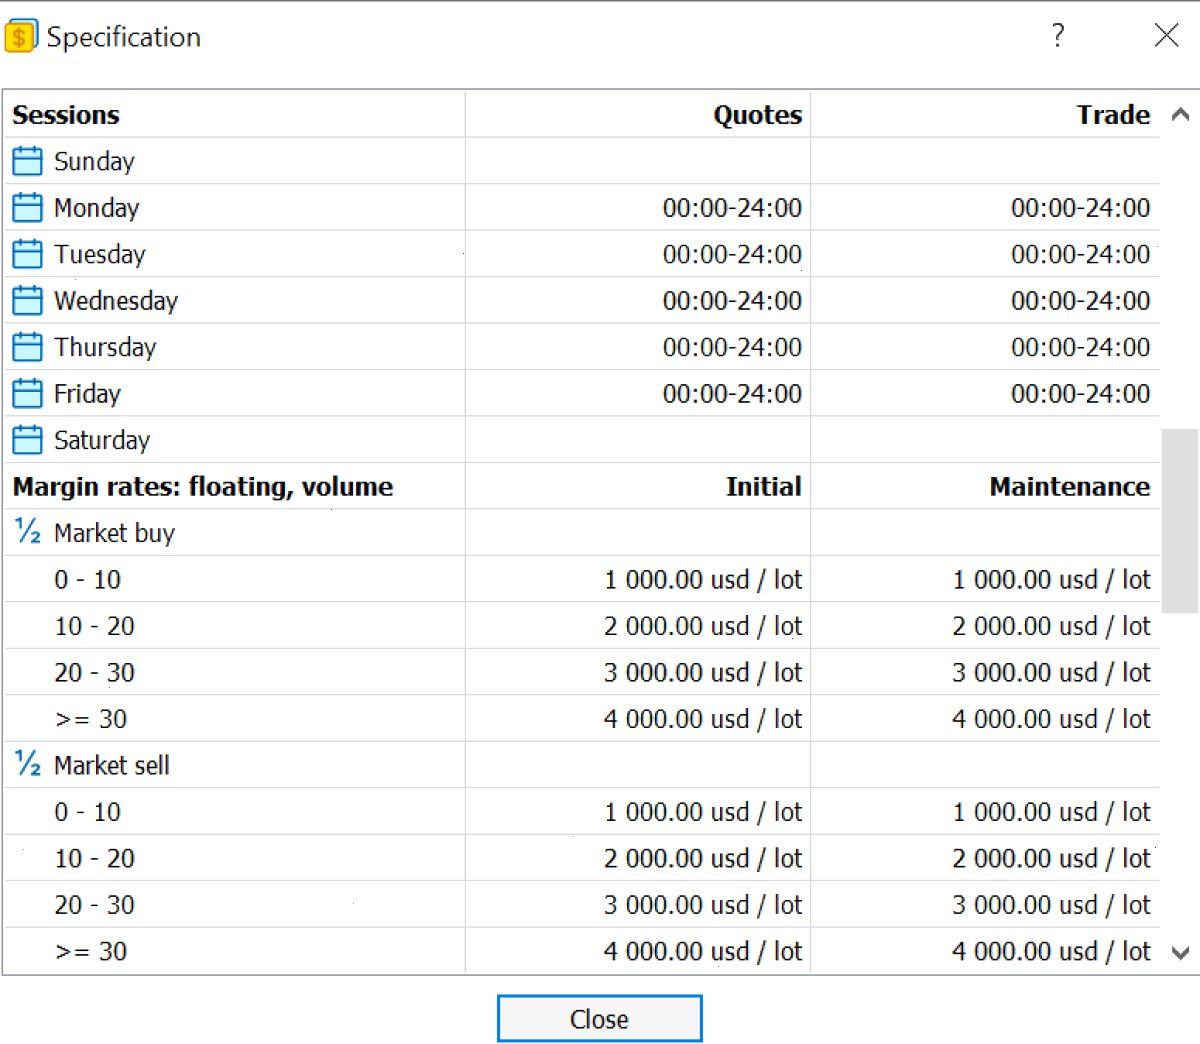Select Monday's Trade time 00:00-24:00
Viewport: 1200px width, 1044px height.
pyautogui.click(x=1080, y=208)
